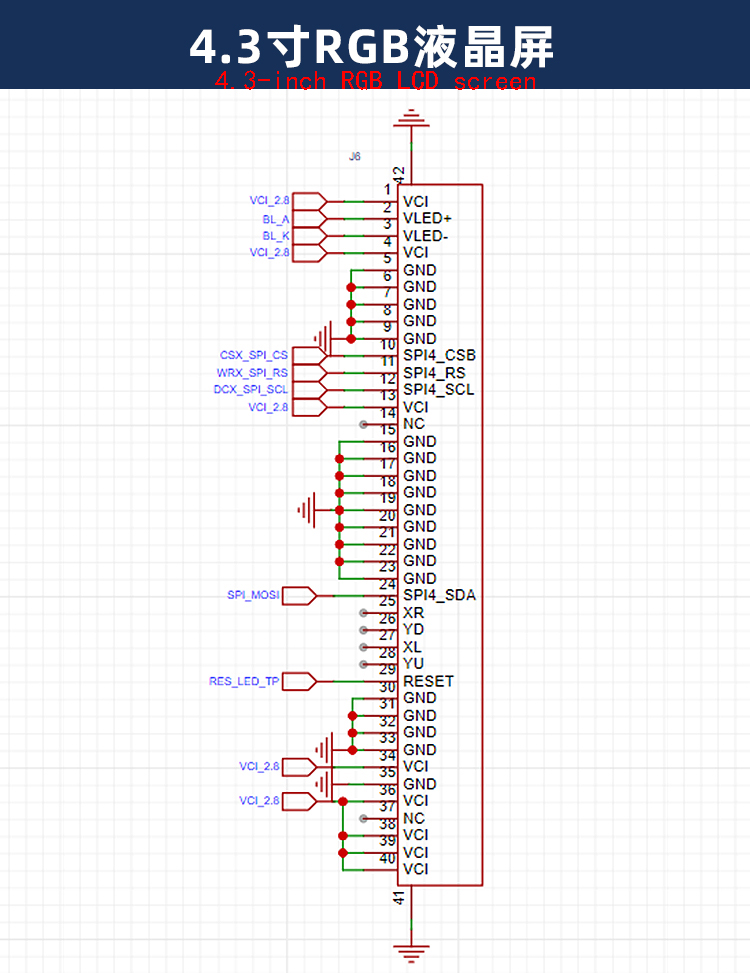The height and width of the screenshot is (973, 750).
Task: Select the RESET pin label
Action: click(x=428, y=681)
